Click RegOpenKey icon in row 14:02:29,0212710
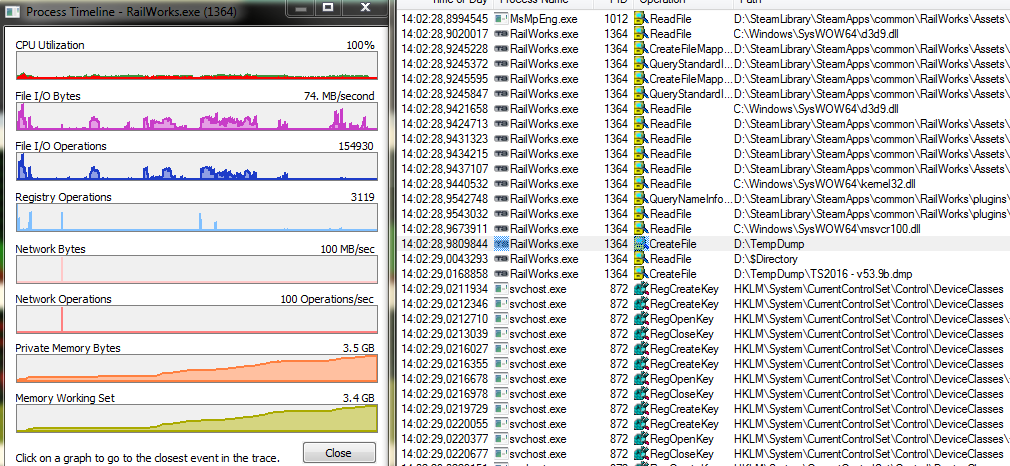This screenshot has width=1010, height=466. coord(640,319)
